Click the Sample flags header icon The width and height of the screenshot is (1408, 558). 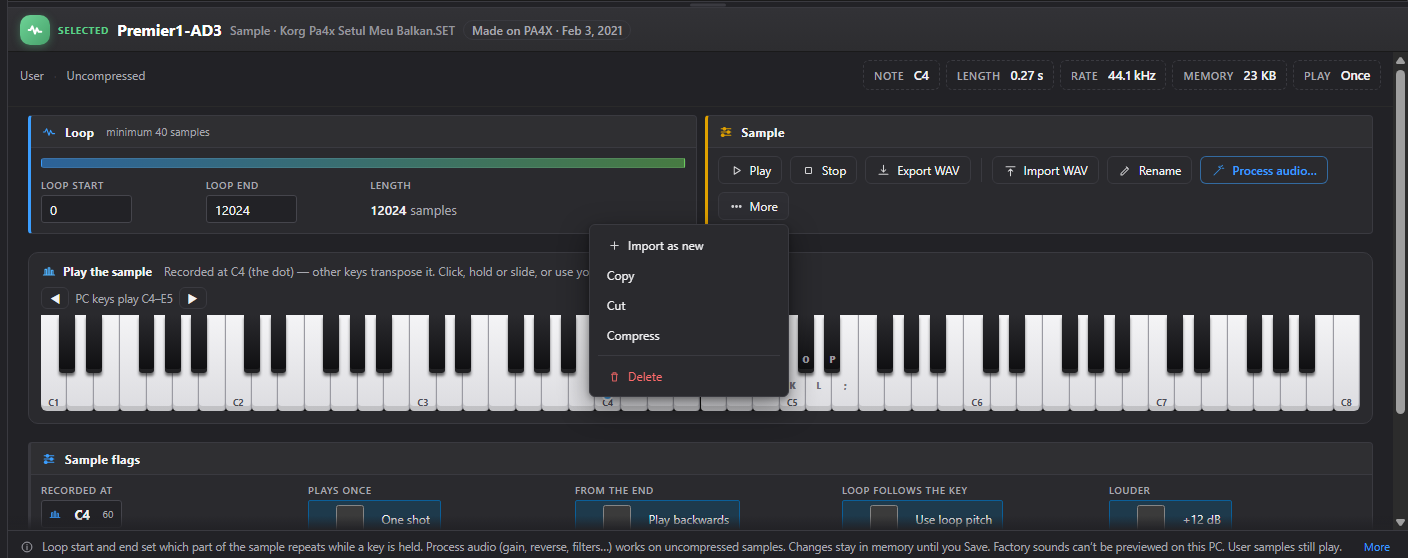pos(49,459)
